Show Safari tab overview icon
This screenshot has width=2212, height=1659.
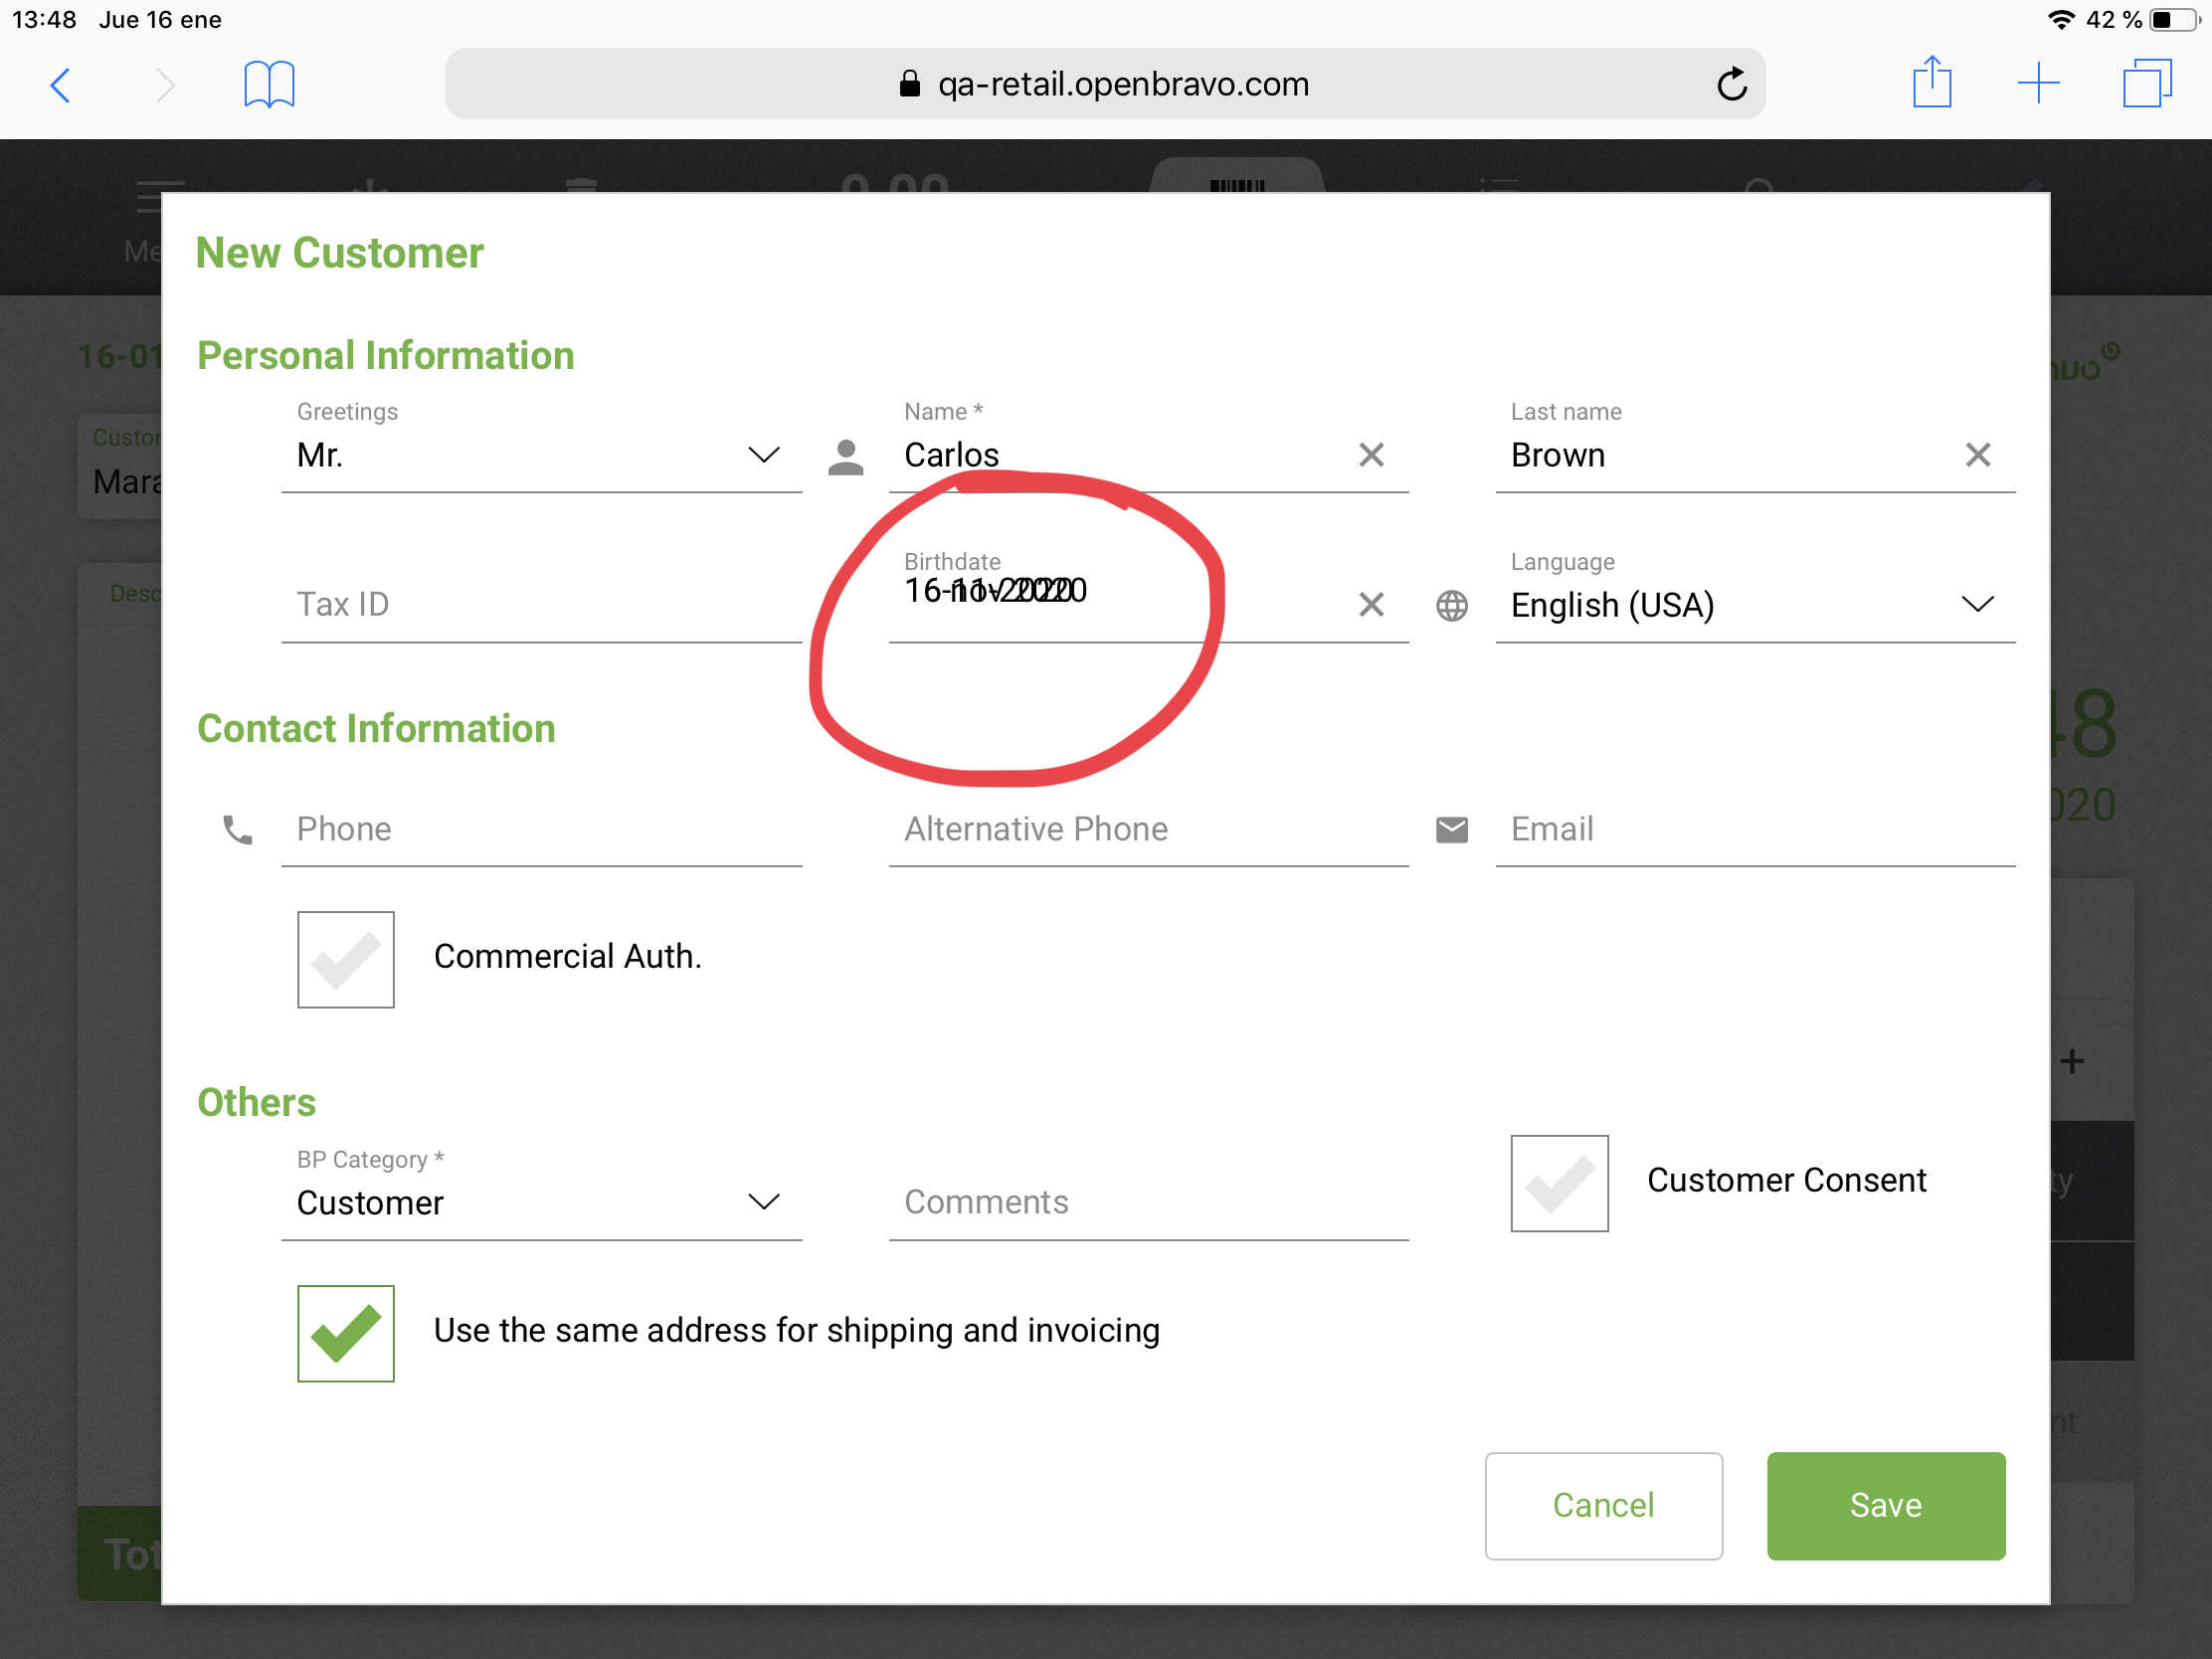pyautogui.click(x=2146, y=83)
